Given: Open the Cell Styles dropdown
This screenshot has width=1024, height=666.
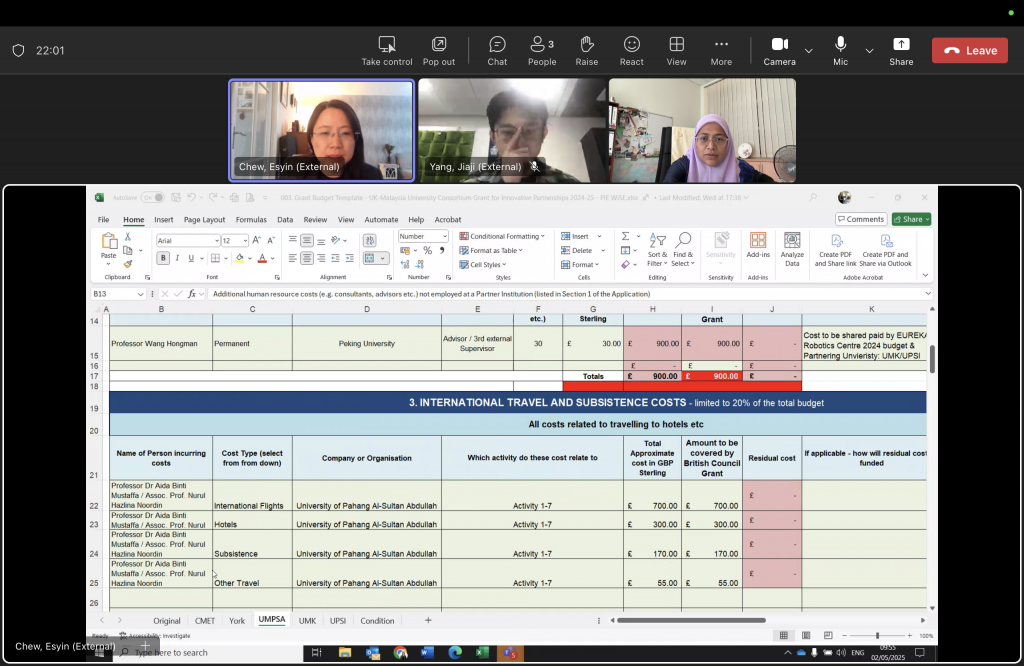Looking at the screenshot, I should (x=483, y=264).
